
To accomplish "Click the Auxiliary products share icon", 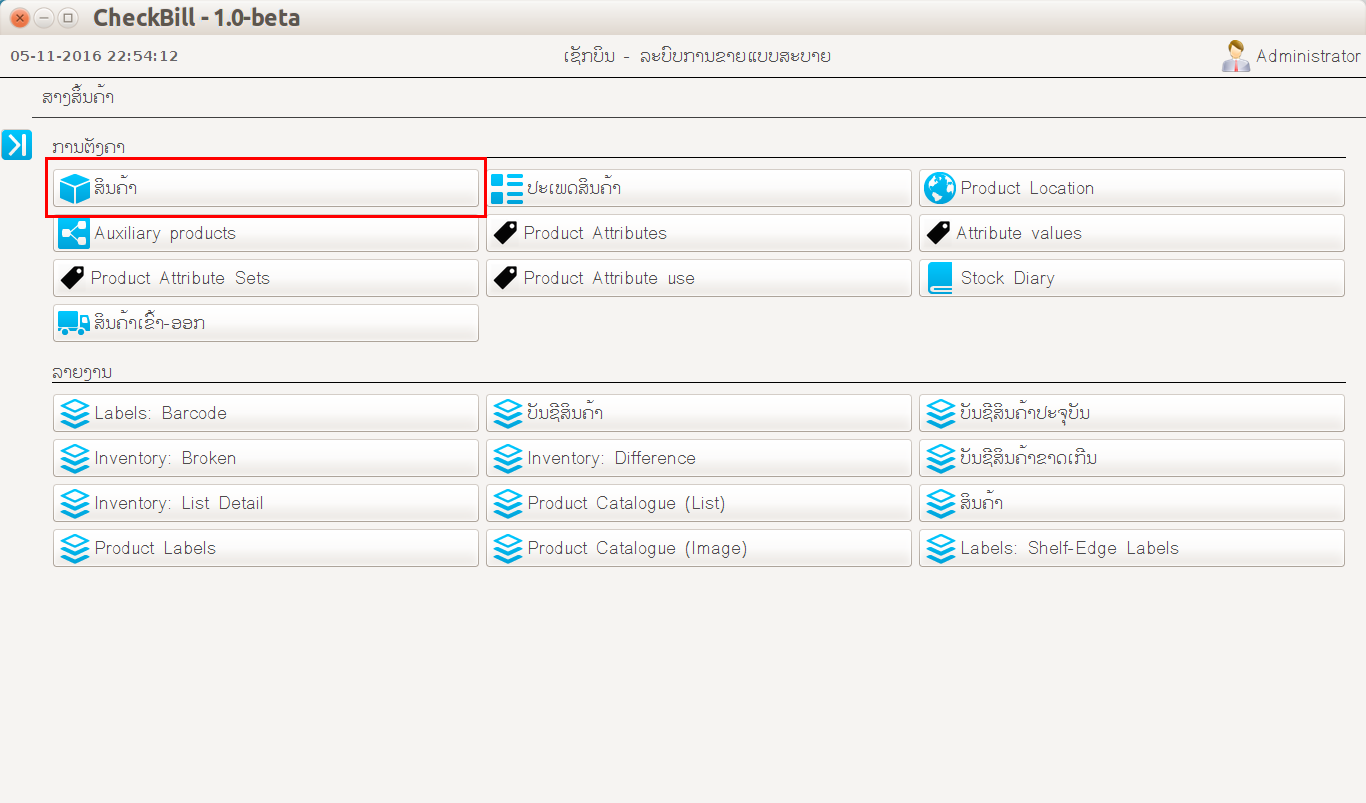I will click(74, 233).
